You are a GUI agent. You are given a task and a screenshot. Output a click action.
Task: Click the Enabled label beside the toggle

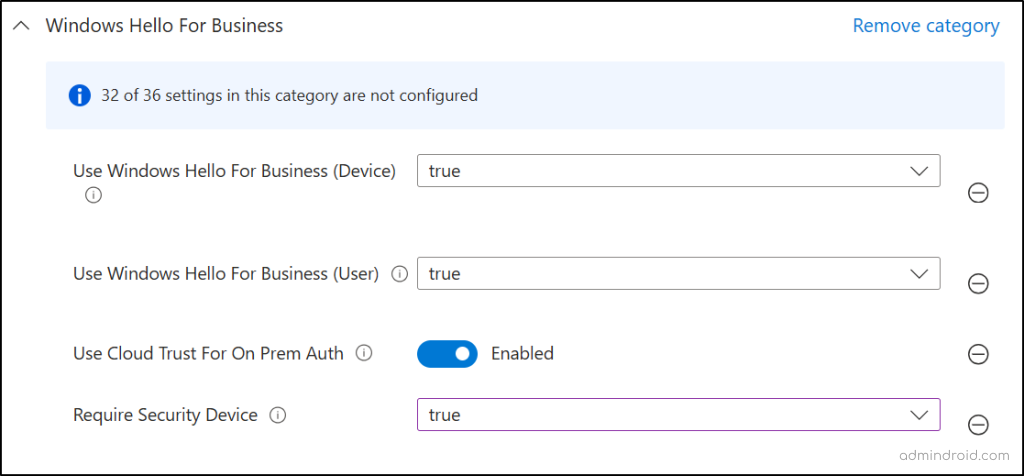click(x=522, y=353)
